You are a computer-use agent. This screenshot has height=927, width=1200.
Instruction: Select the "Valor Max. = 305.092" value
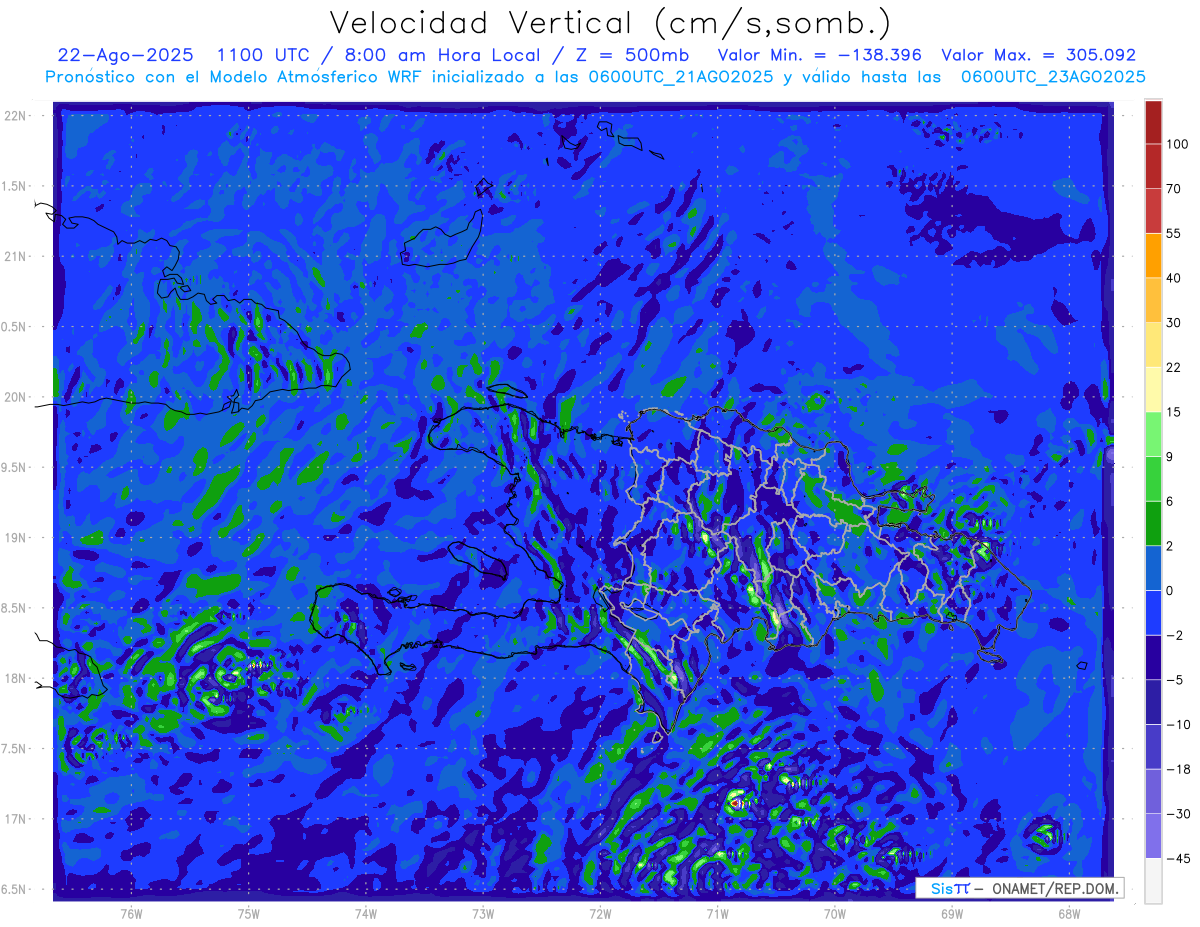pos(1039,55)
